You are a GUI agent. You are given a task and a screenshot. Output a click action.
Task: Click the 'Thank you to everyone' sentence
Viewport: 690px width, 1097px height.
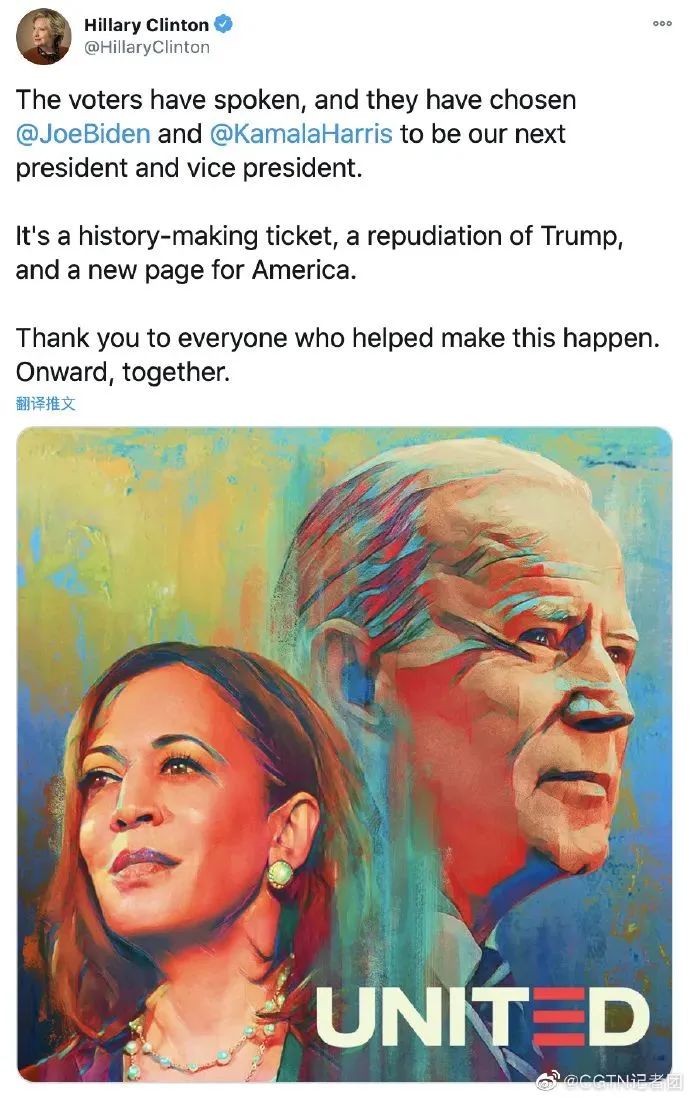coord(337,338)
